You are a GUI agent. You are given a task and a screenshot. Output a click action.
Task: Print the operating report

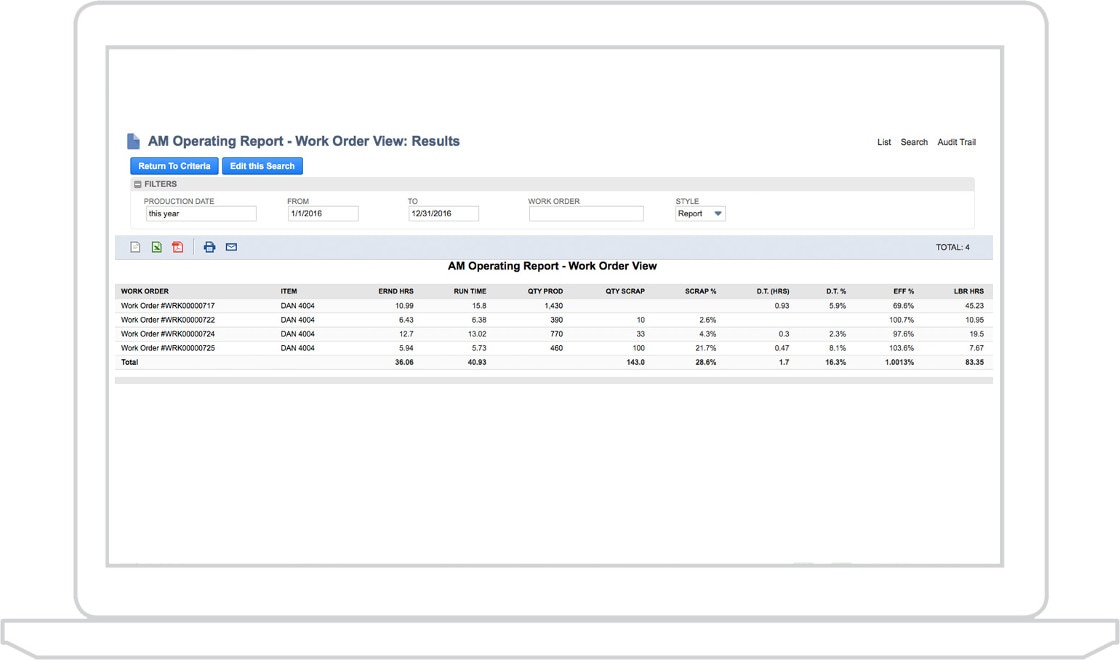(210, 247)
